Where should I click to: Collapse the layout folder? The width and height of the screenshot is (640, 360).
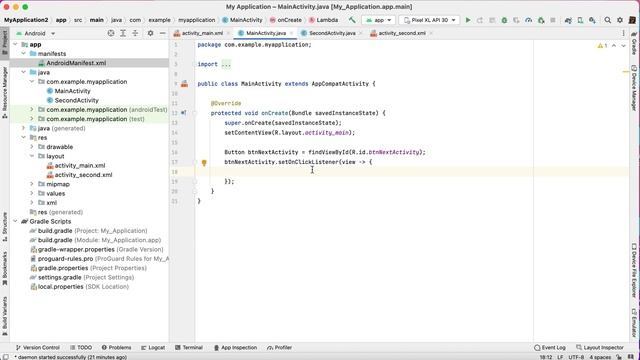click(x=32, y=156)
